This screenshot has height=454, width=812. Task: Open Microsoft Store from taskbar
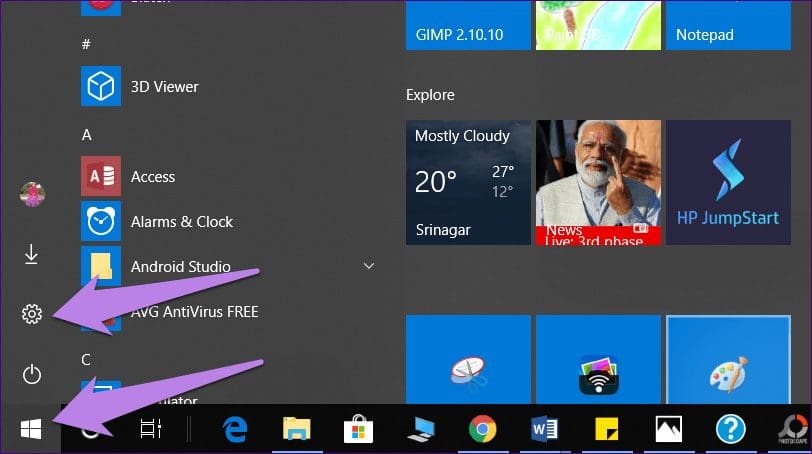(358, 429)
